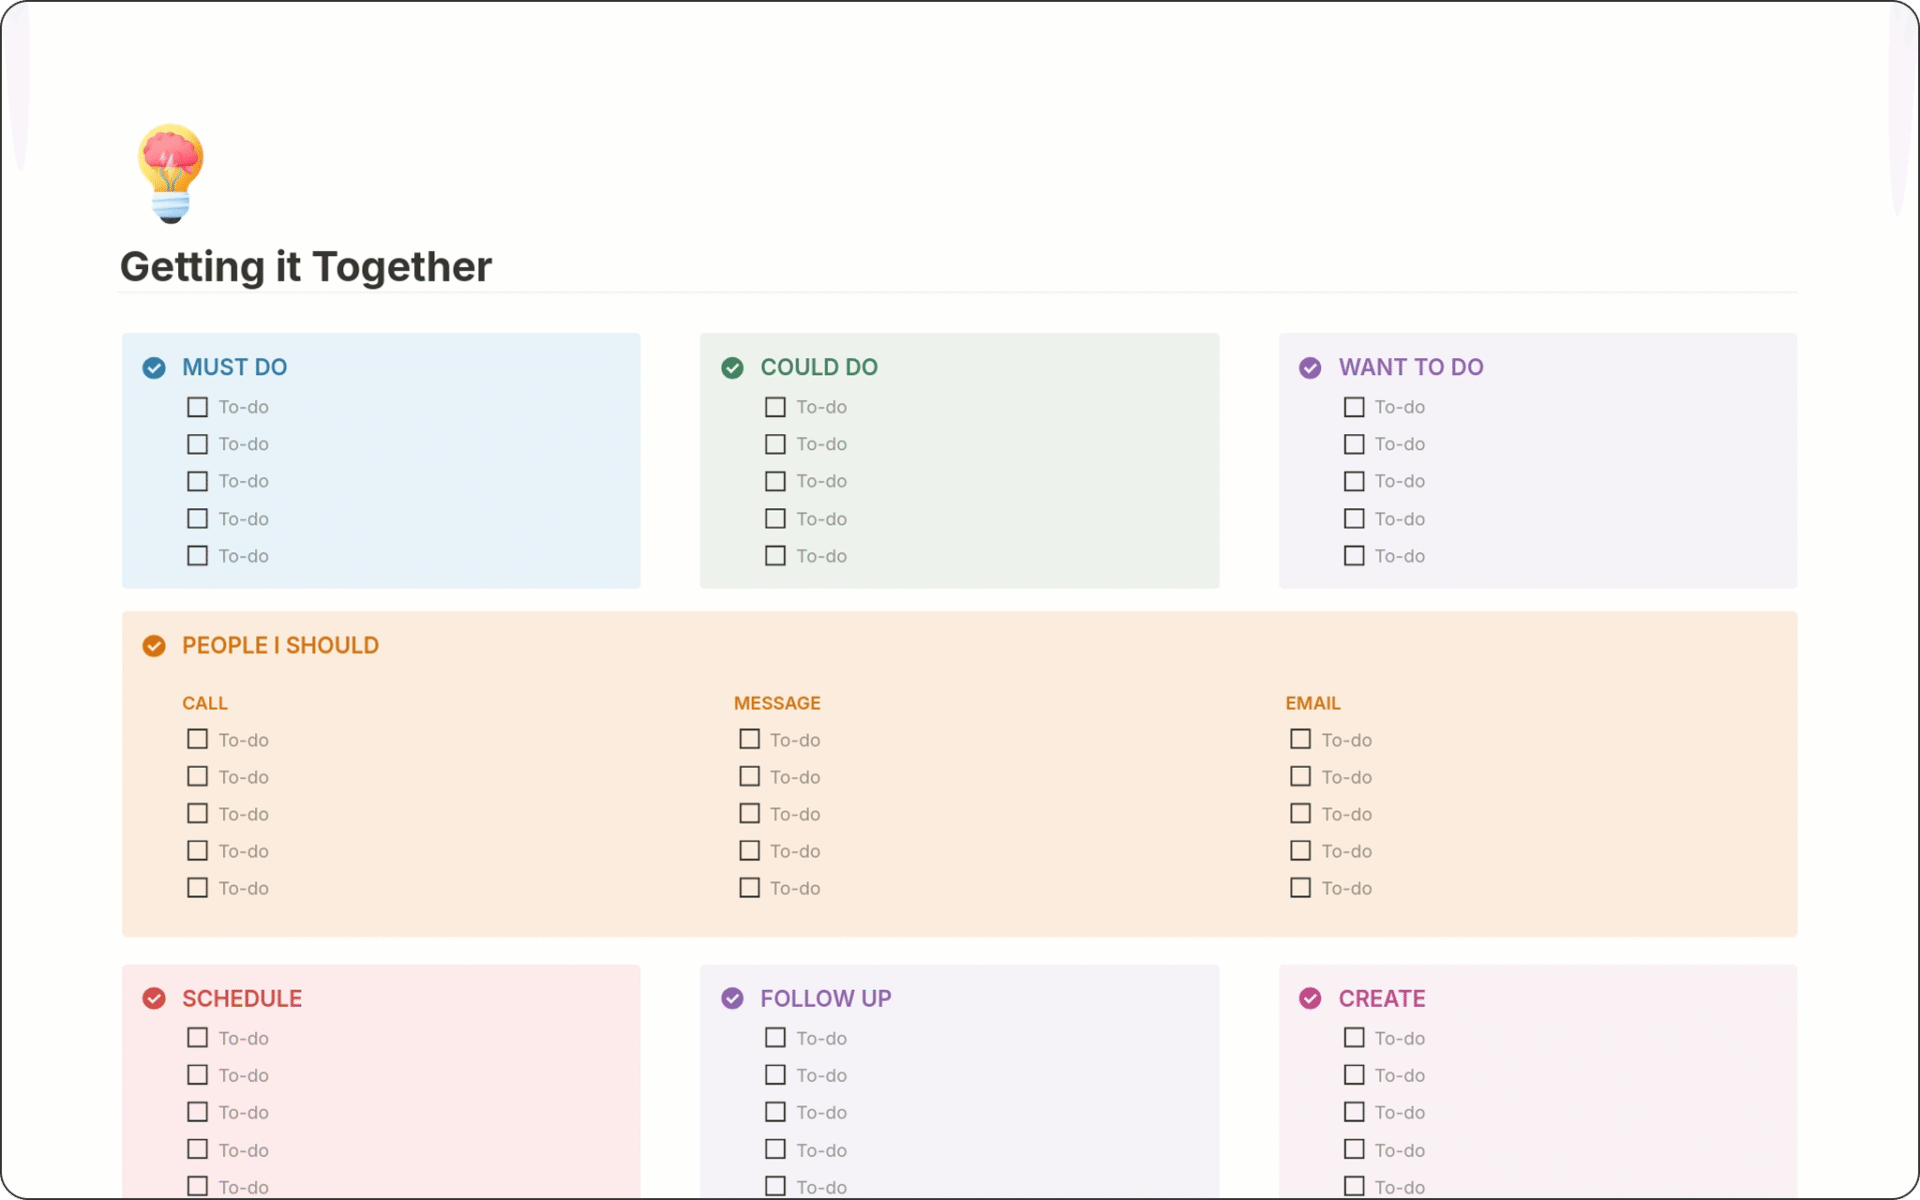Check the fourth To-do under FOLLOW UP

coord(775,1149)
